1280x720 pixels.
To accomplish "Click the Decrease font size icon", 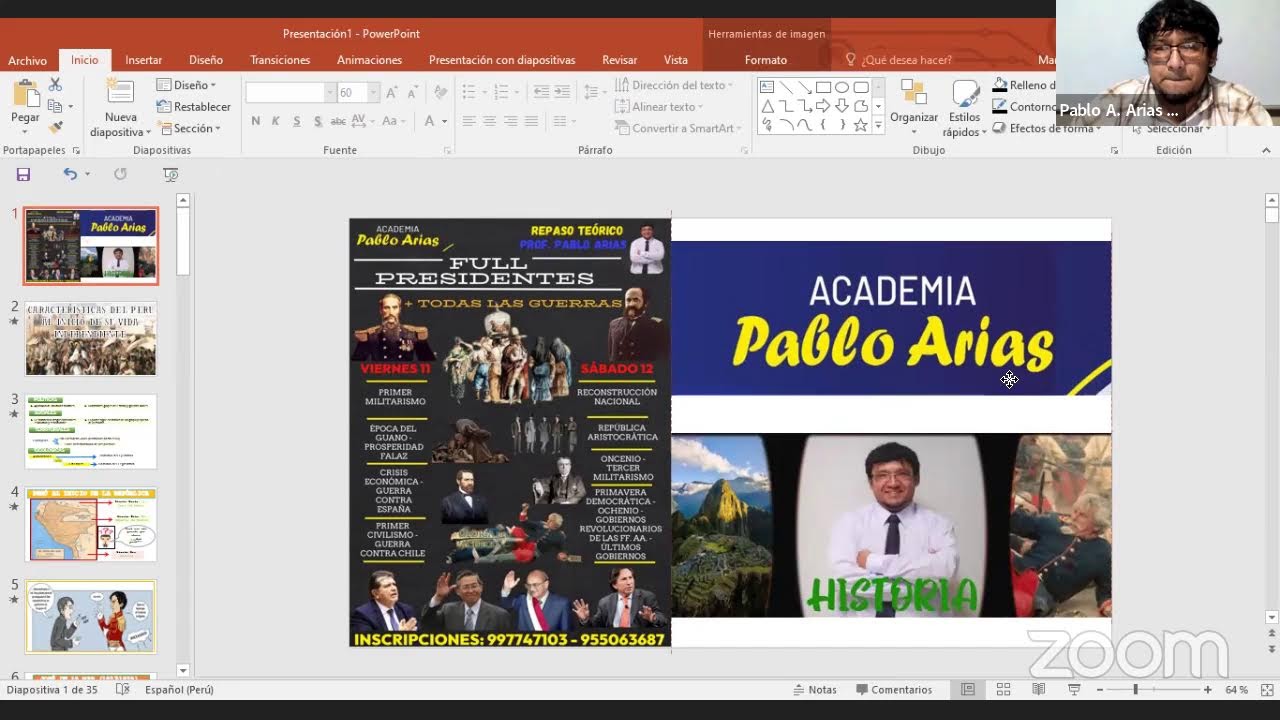I will click(415, 92).
